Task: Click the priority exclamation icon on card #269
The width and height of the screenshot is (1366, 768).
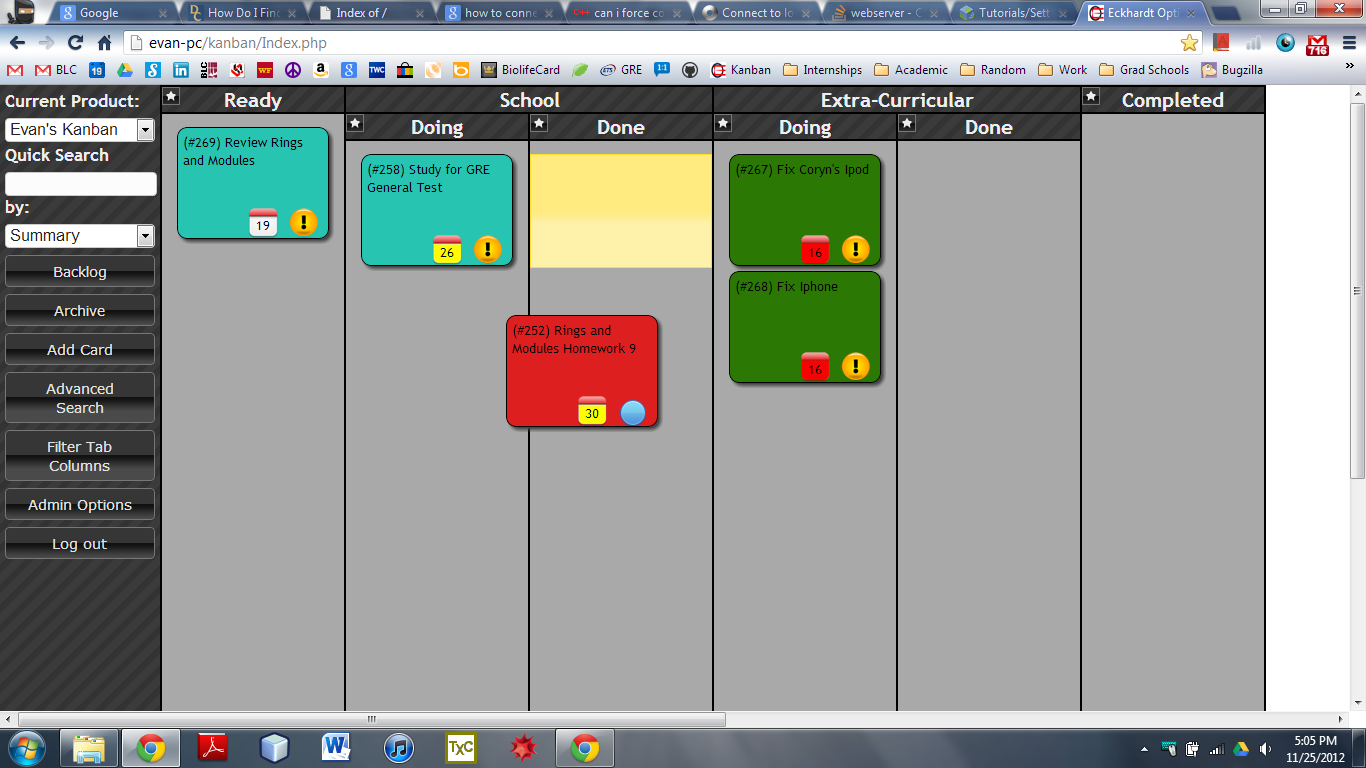Action: (x=304, y=222)
